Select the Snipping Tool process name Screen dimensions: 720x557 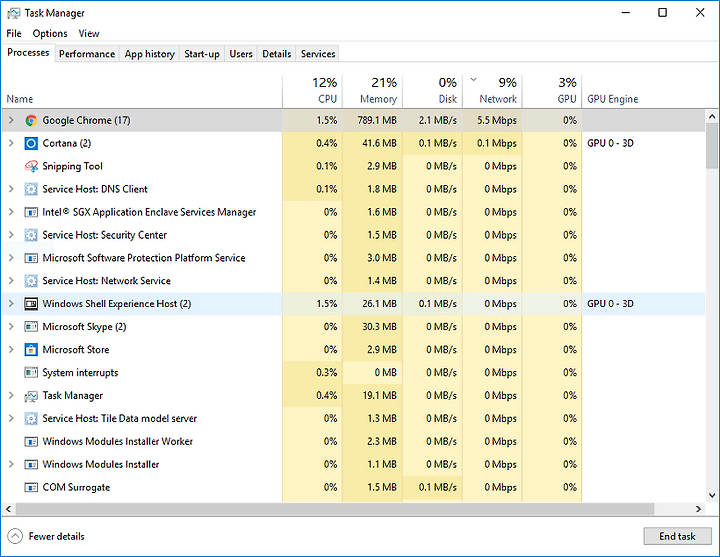click(73, 166)
